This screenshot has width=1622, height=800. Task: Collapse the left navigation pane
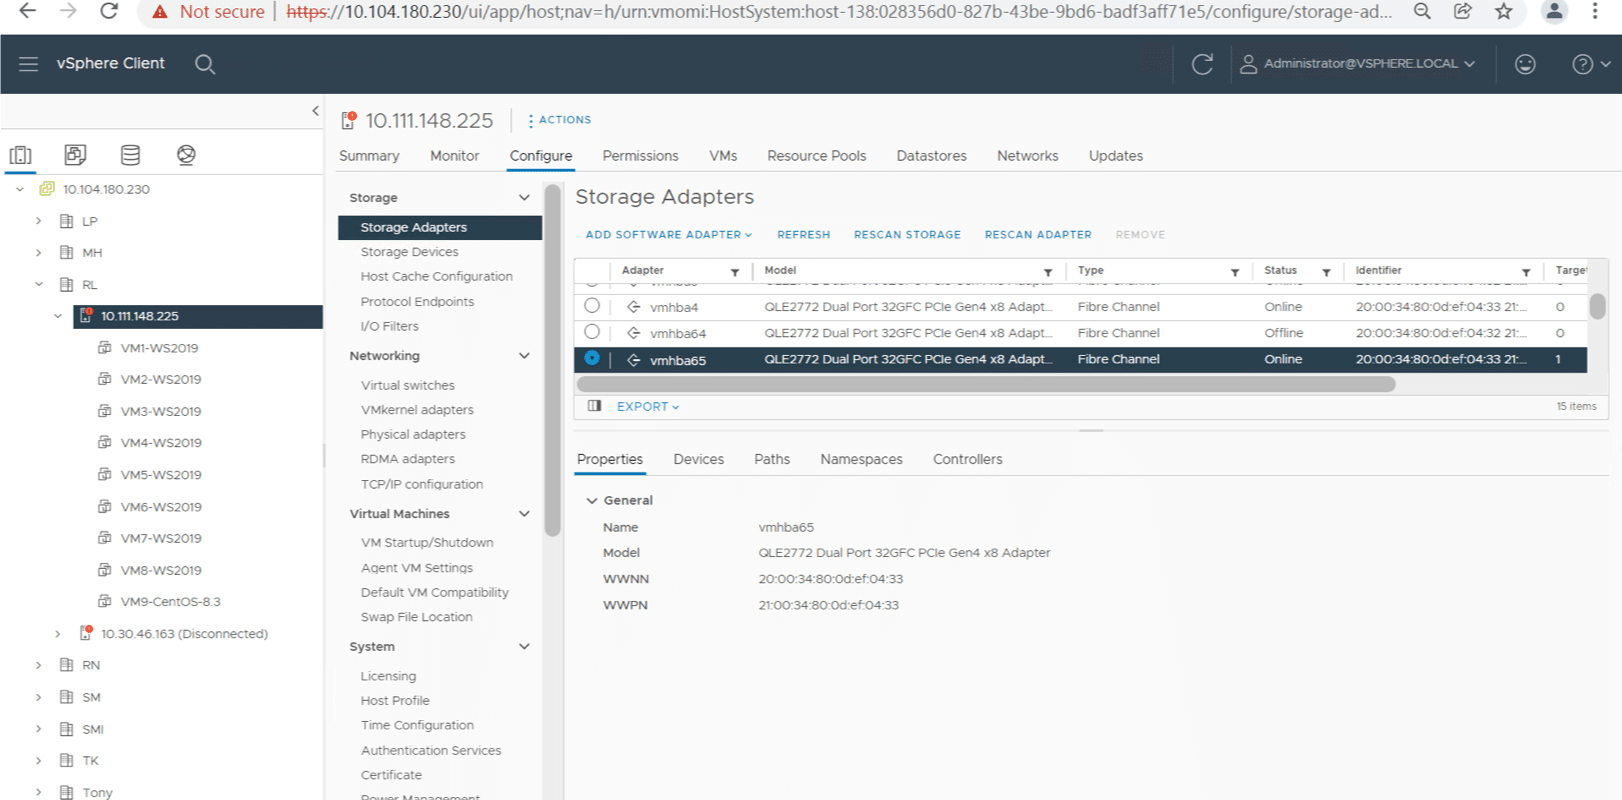tap(315, 111)
